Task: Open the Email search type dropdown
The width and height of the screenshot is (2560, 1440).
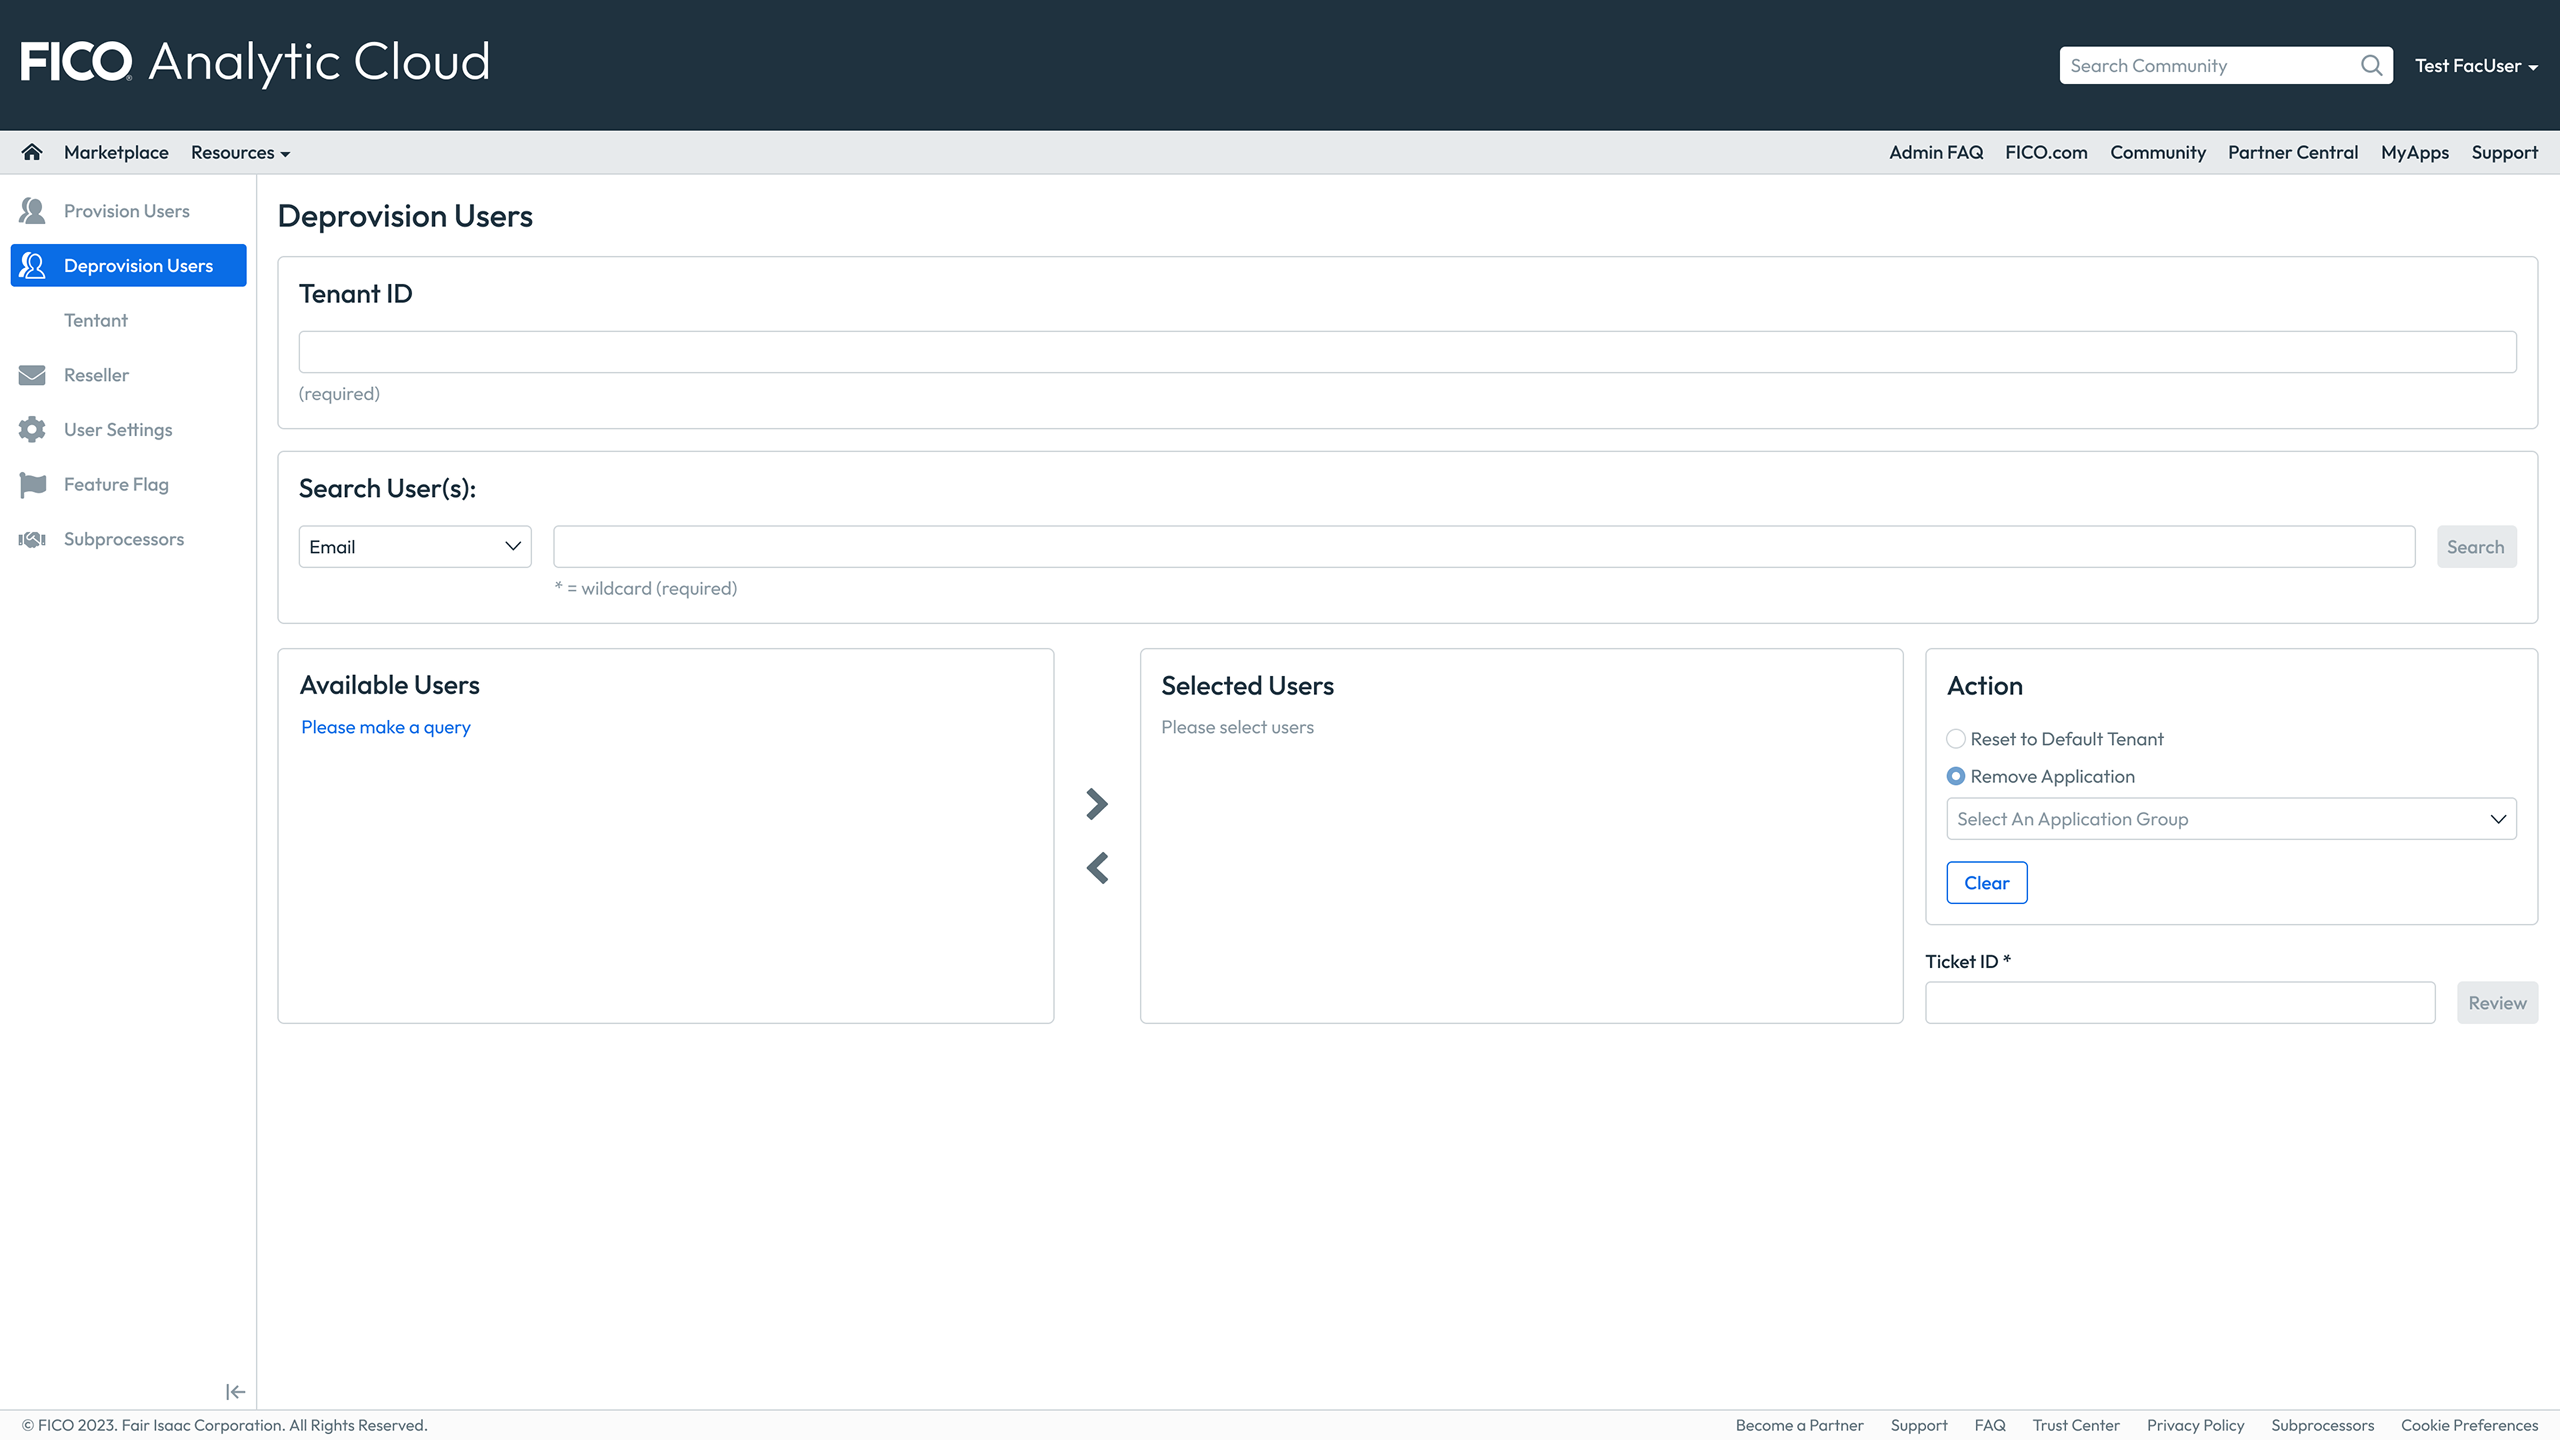Action: pyautogui.click(x=414, y=547)
